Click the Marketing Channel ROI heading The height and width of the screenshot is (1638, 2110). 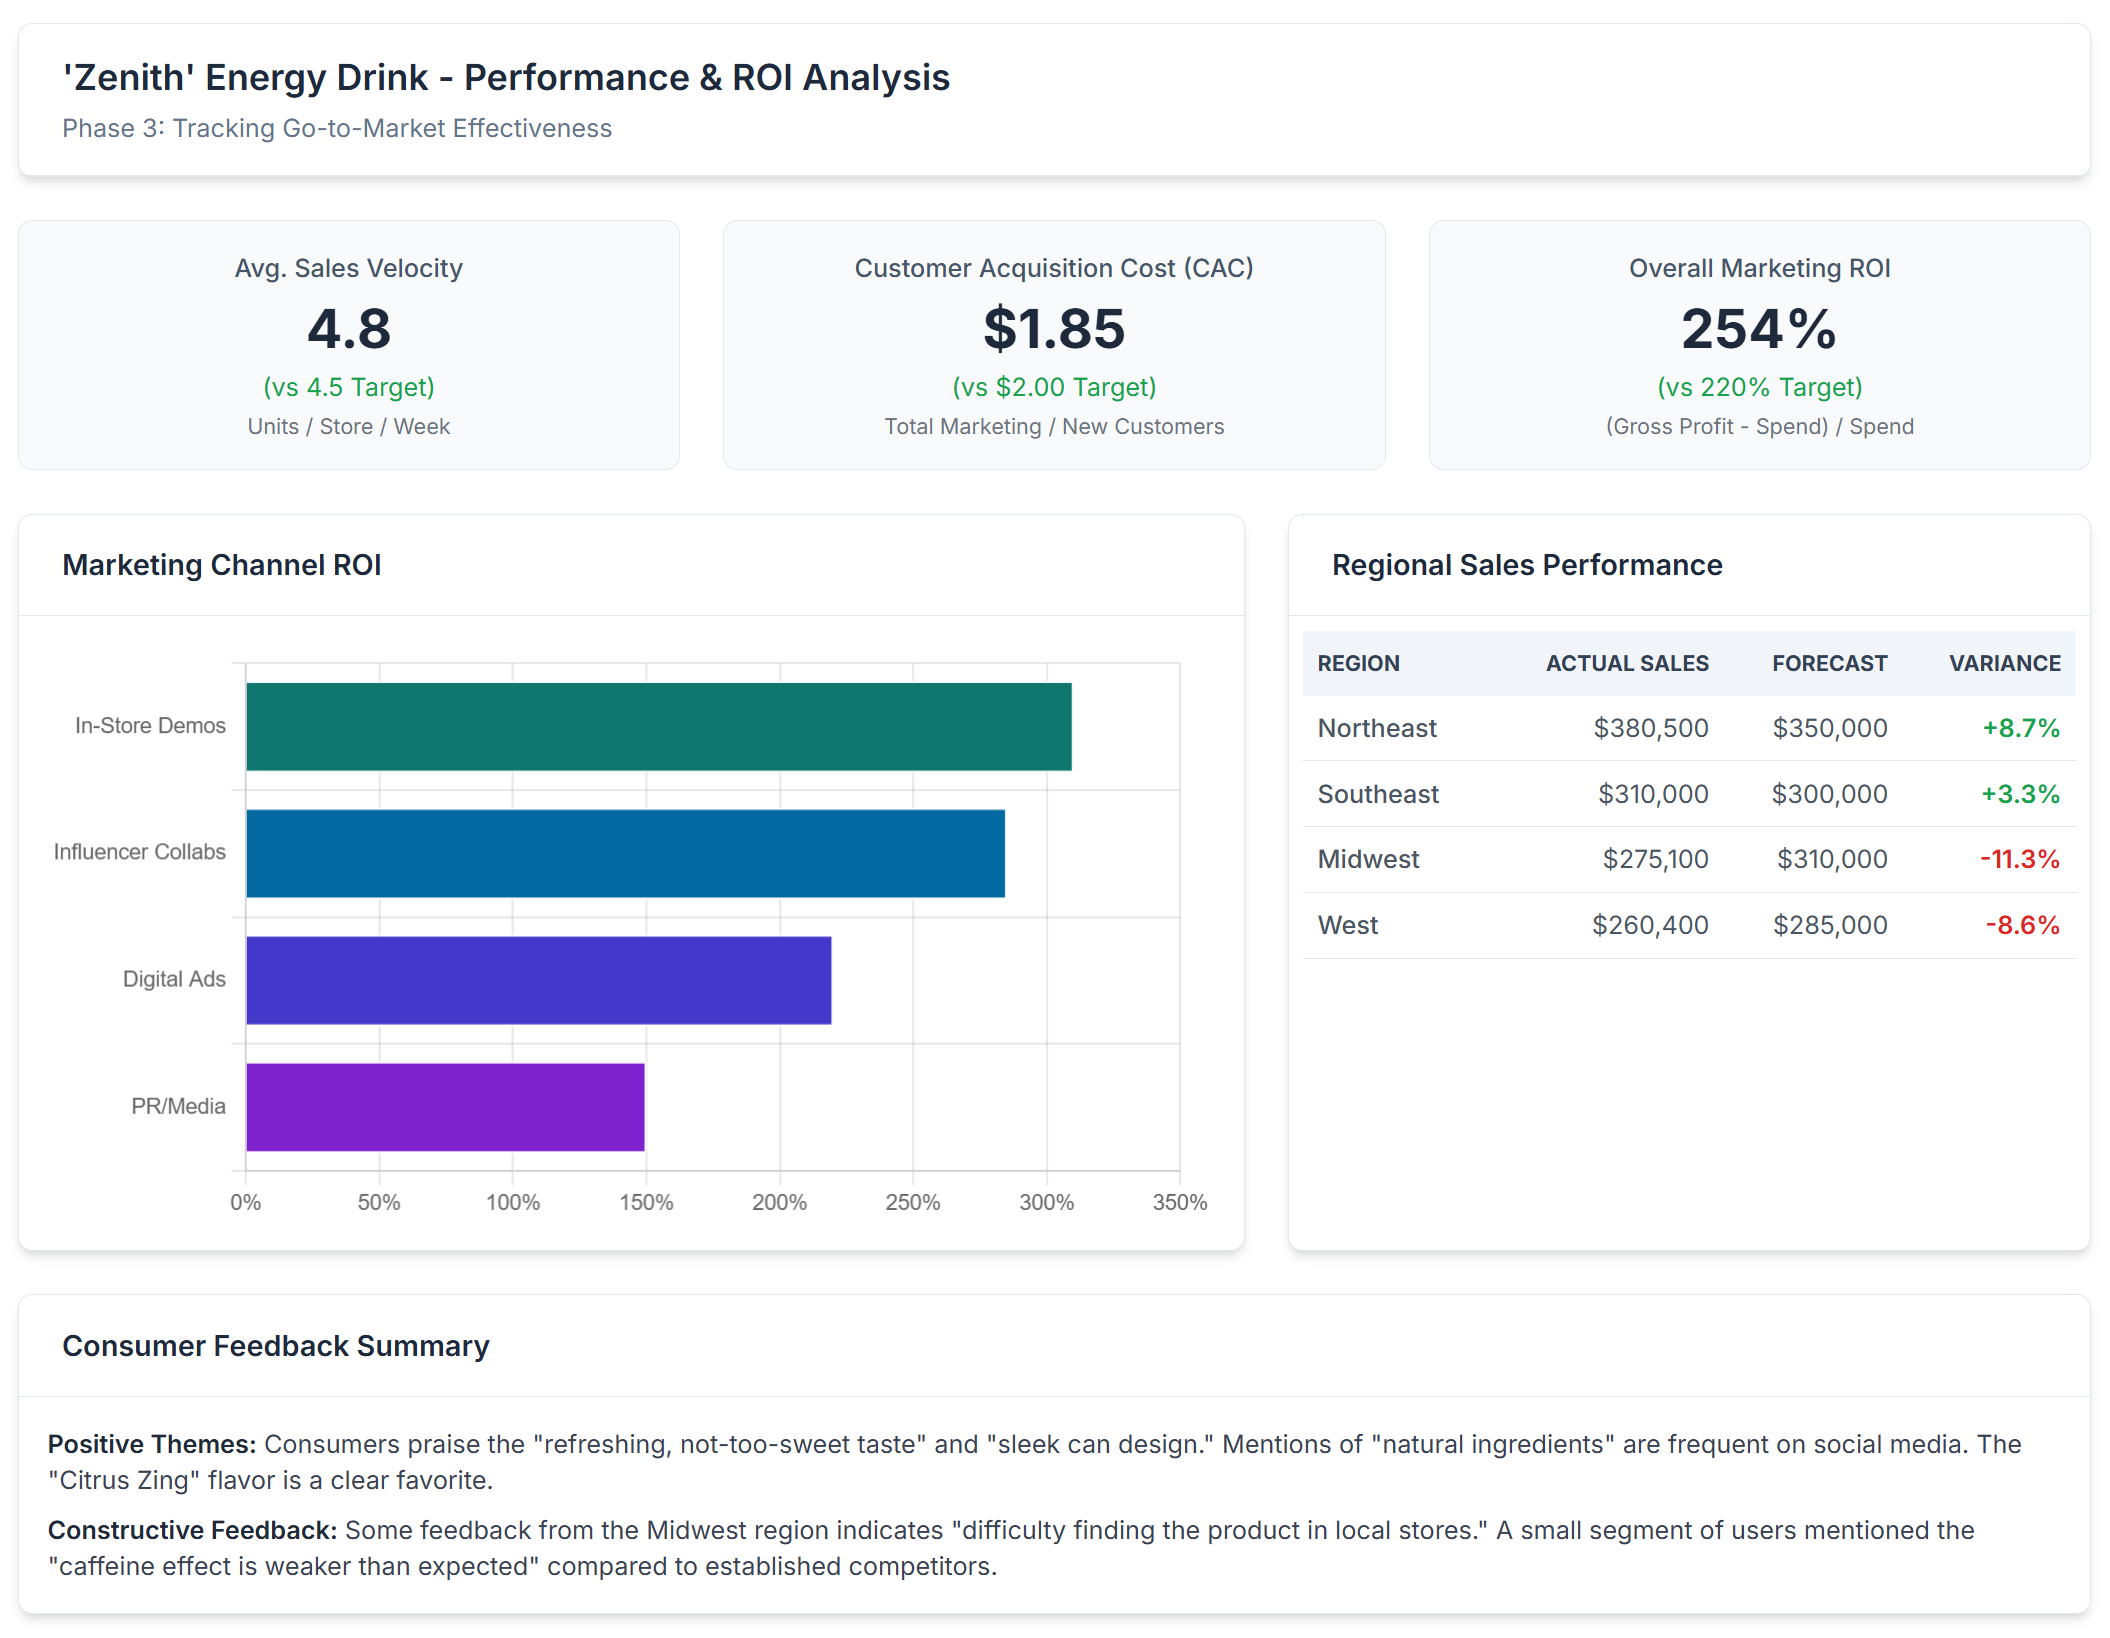[222, 565]
